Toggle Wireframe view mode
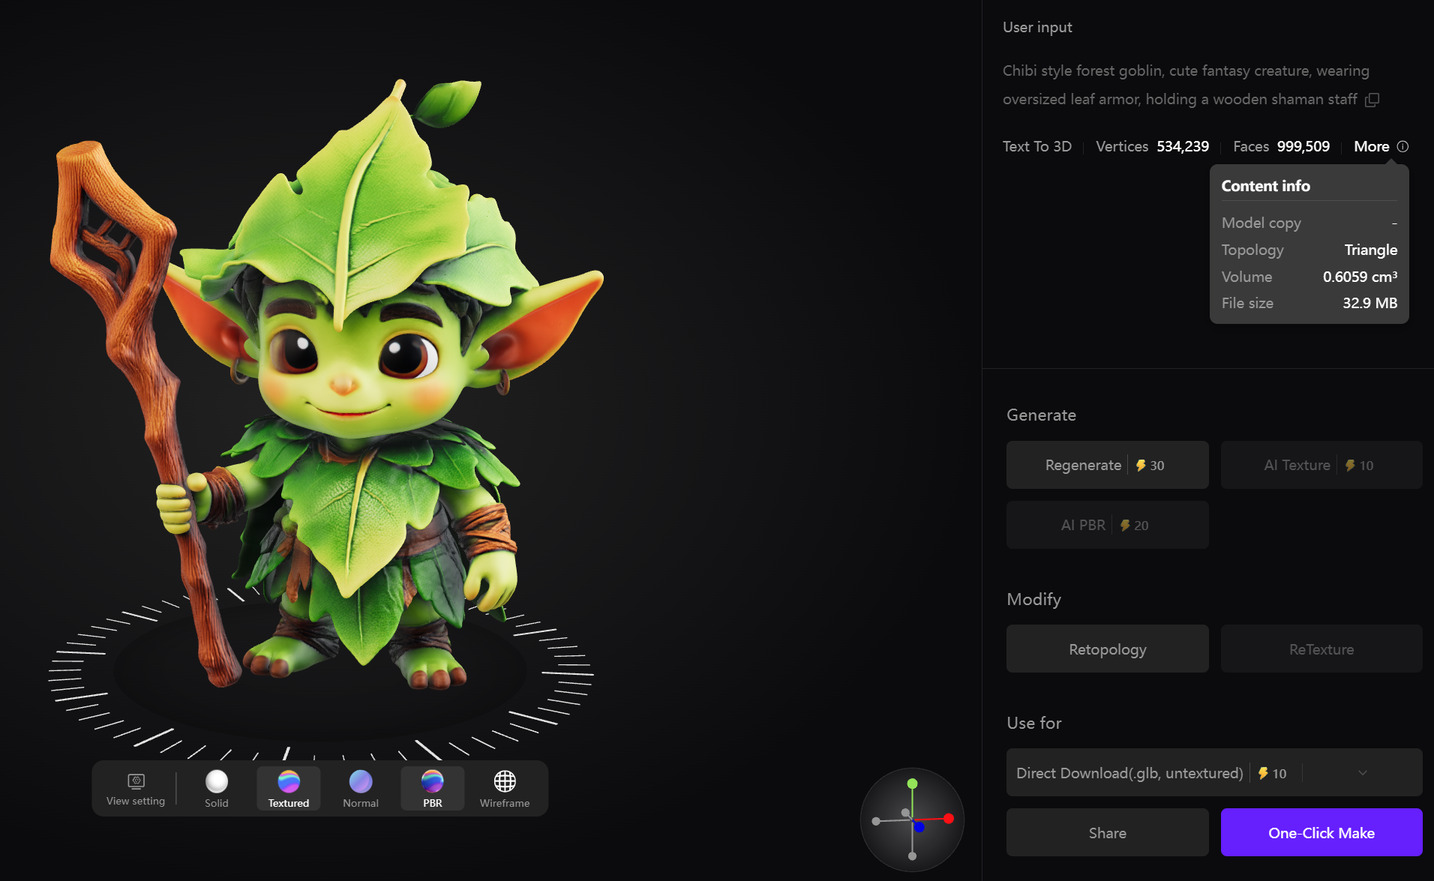 pos(505,788)
